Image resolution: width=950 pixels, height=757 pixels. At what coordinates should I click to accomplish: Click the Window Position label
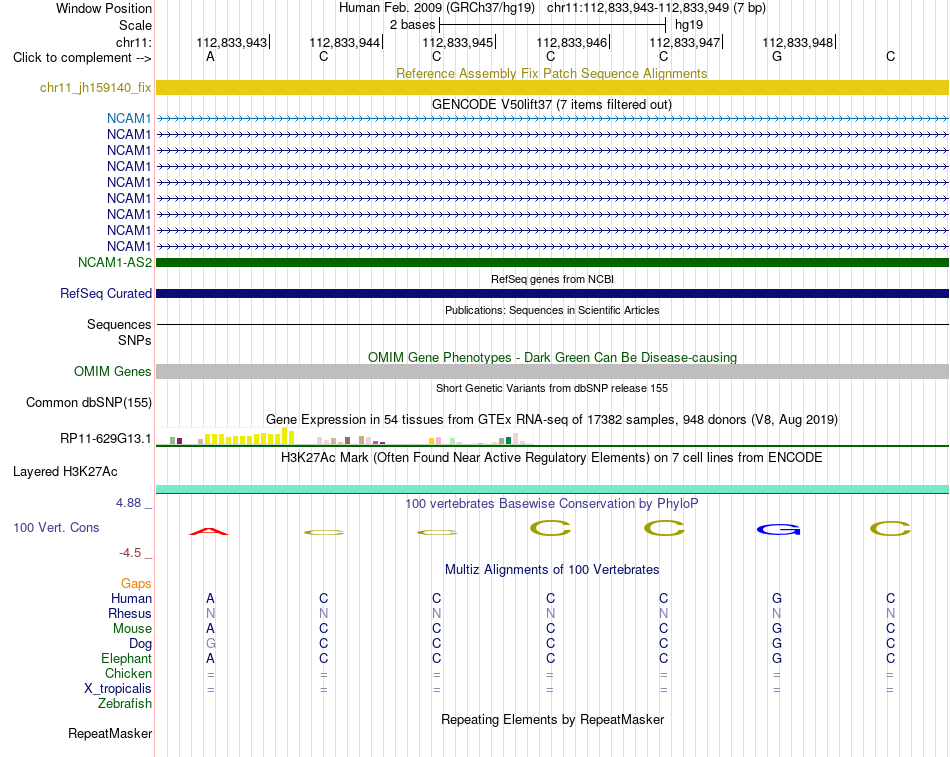(104, 8)
